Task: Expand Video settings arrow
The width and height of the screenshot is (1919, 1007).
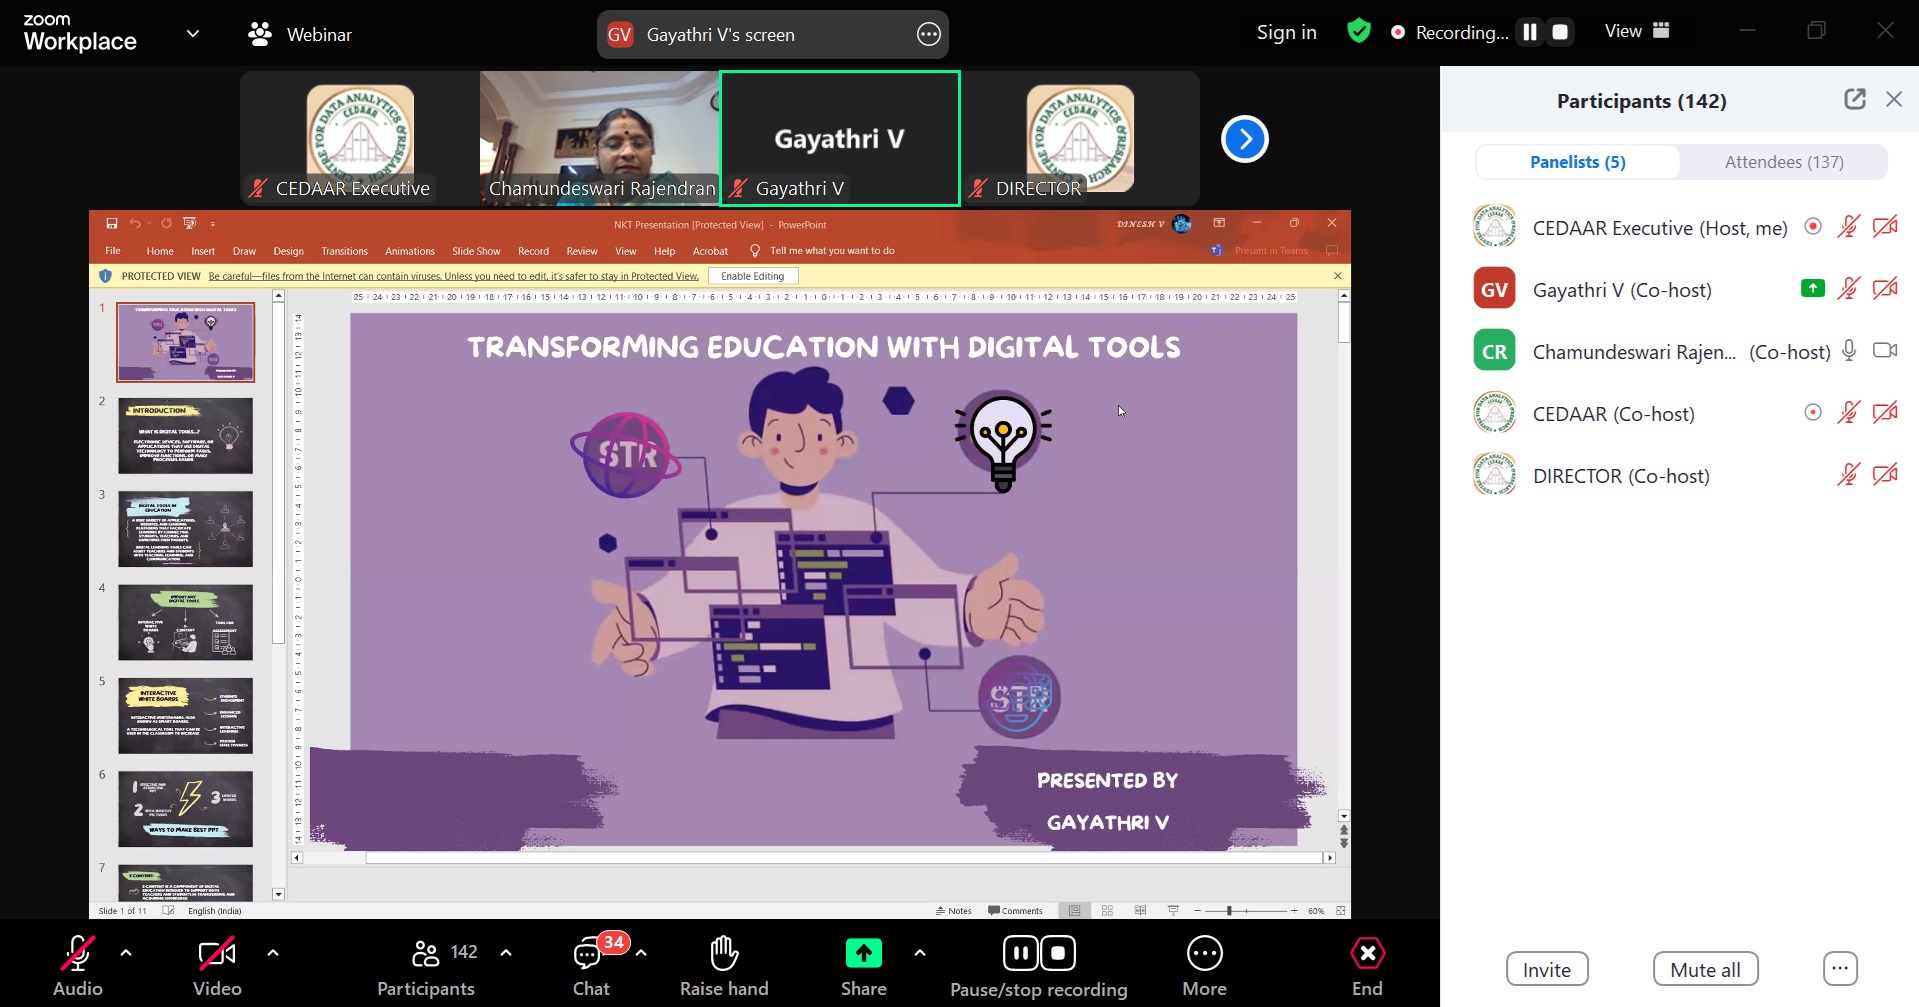Action: 273,953
